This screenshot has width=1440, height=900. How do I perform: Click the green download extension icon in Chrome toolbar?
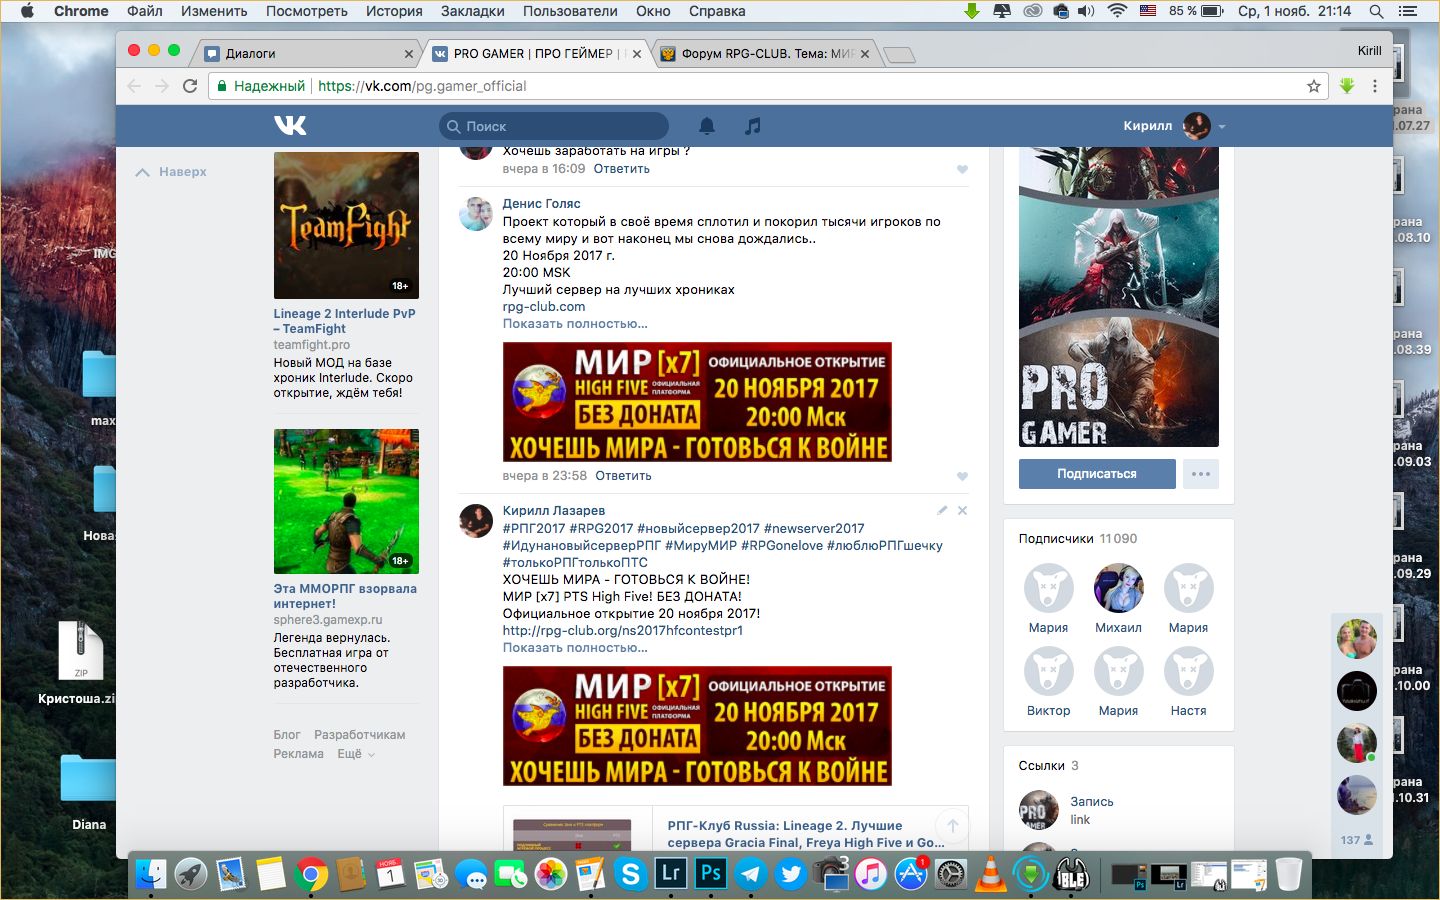(x=1347, y=86)
